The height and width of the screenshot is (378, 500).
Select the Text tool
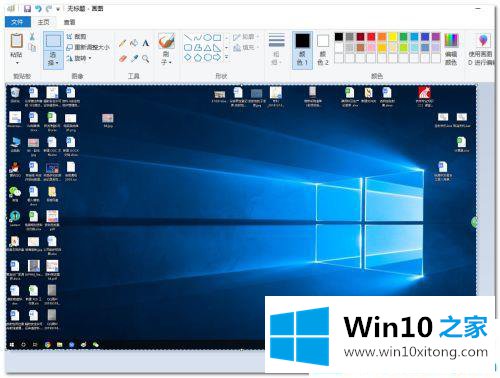pos(145,43)
